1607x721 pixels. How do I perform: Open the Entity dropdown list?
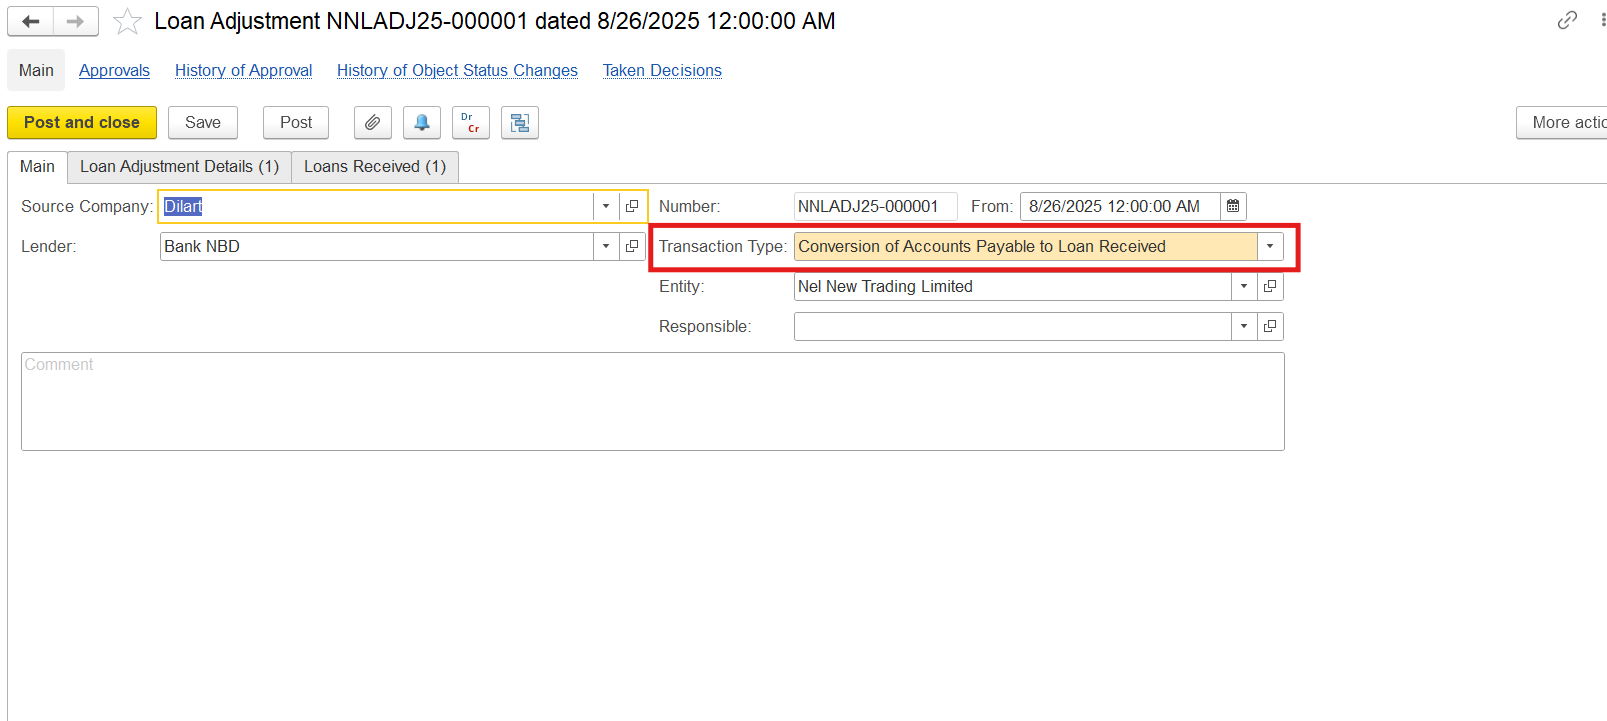1244,286
